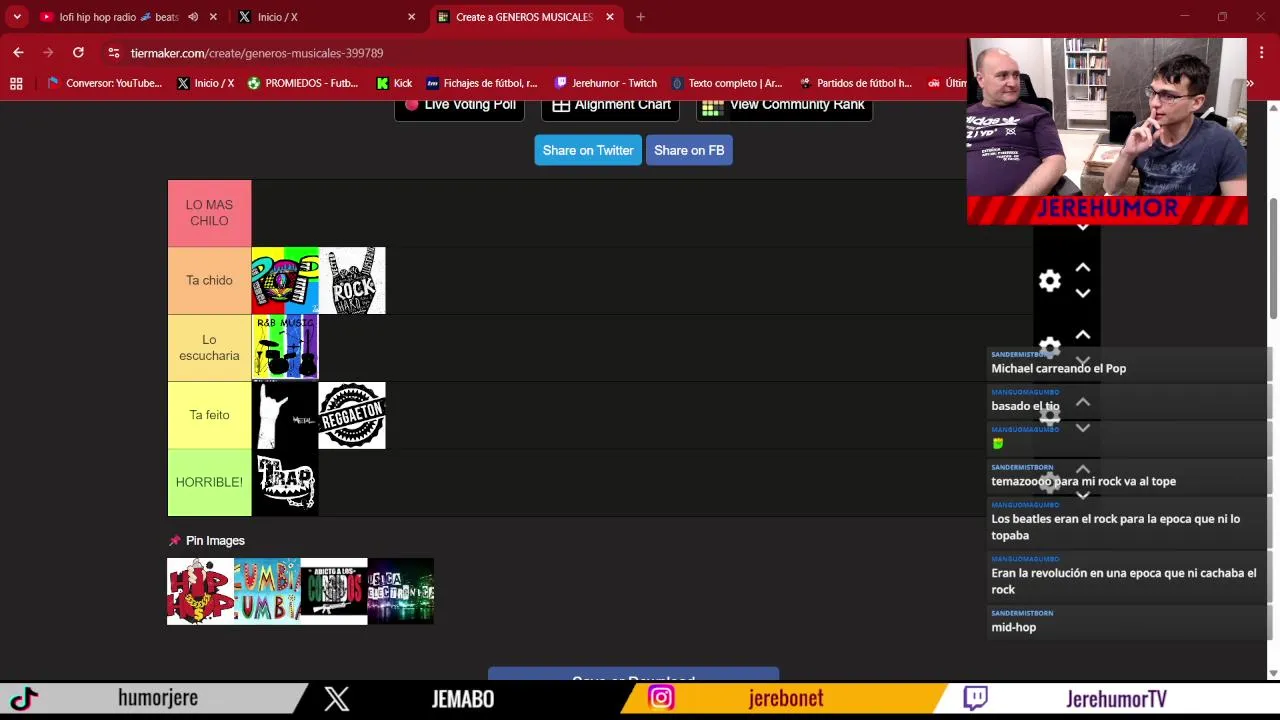Viewport: 1280px width, 720px height.
Task: Move the Ta chido row up
Action: (1083, 268)
